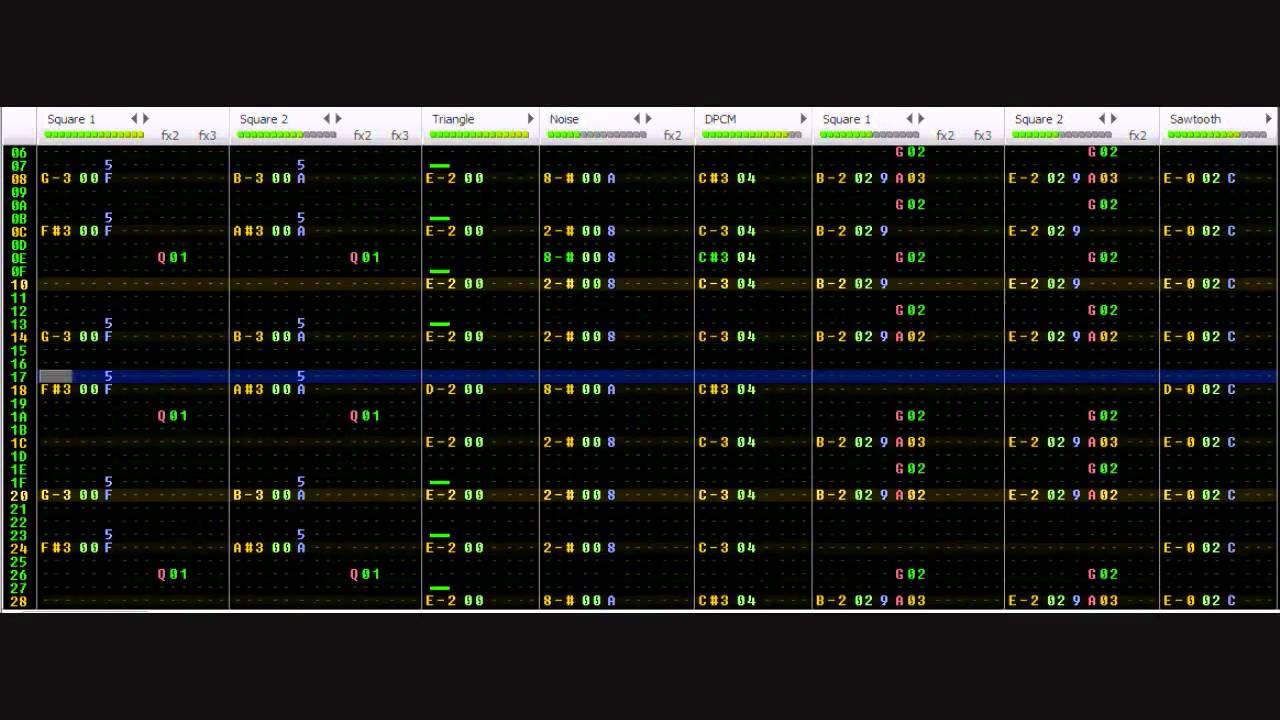Select volume C on row 08 of Sawtooth channel

point(1232,178)
